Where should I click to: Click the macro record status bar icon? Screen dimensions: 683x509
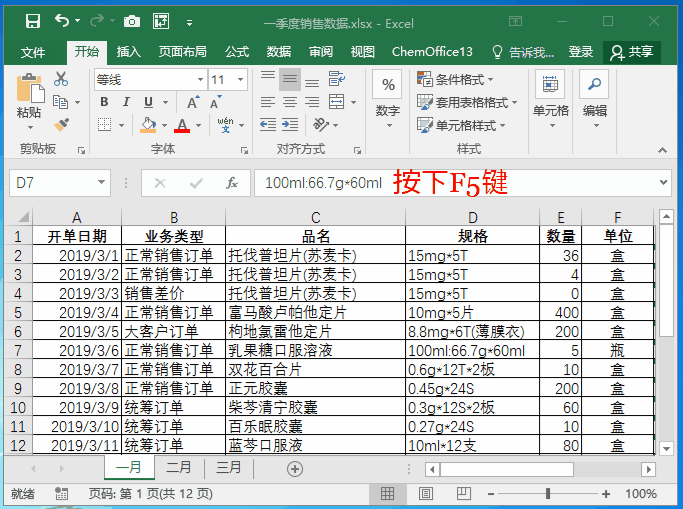[61, 494]
